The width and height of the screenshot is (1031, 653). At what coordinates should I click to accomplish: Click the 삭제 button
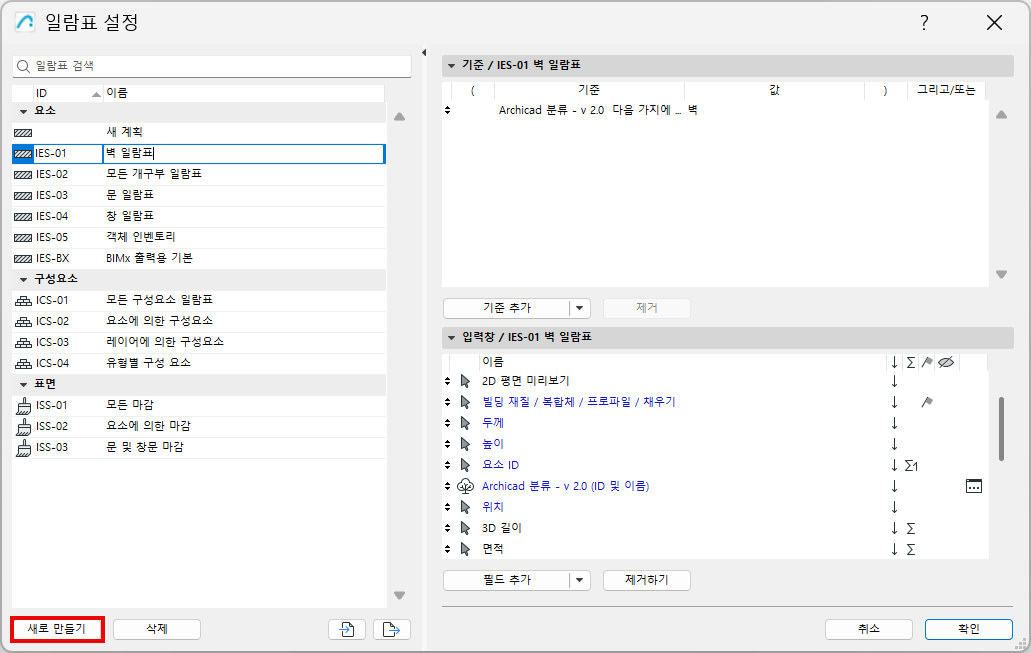[156, 629]
